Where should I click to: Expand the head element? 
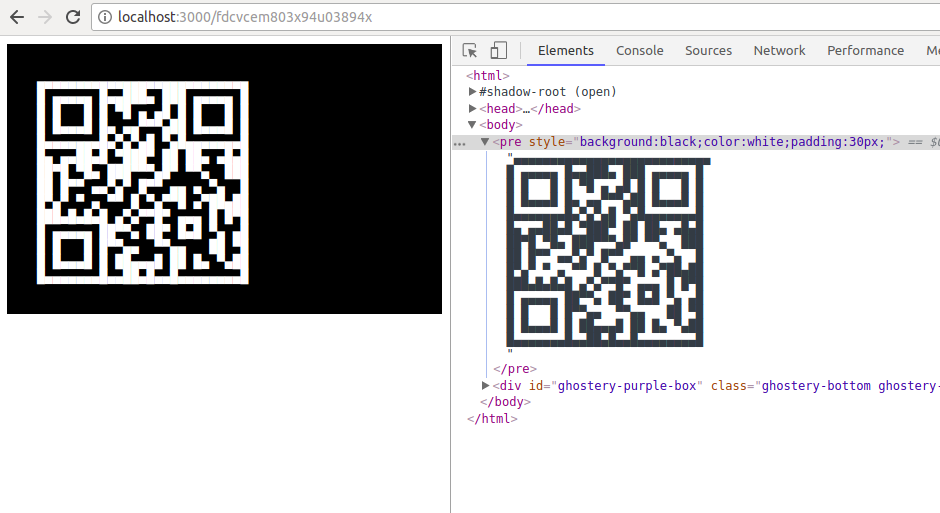(472, 108)
